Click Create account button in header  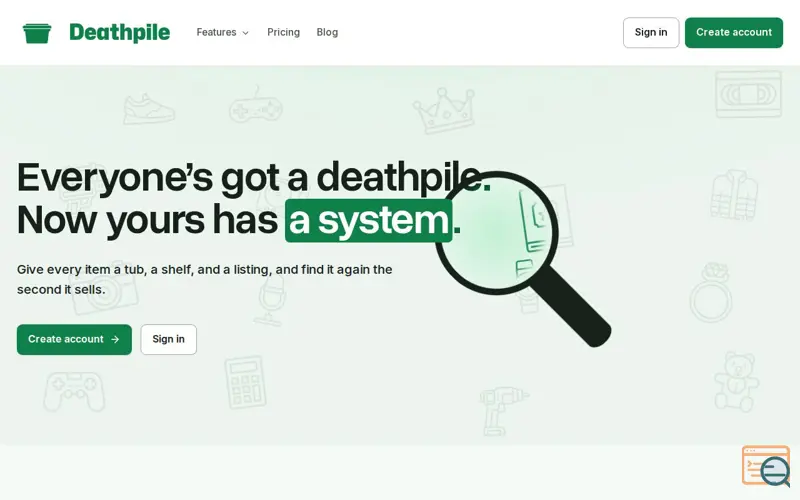point(733,33)
